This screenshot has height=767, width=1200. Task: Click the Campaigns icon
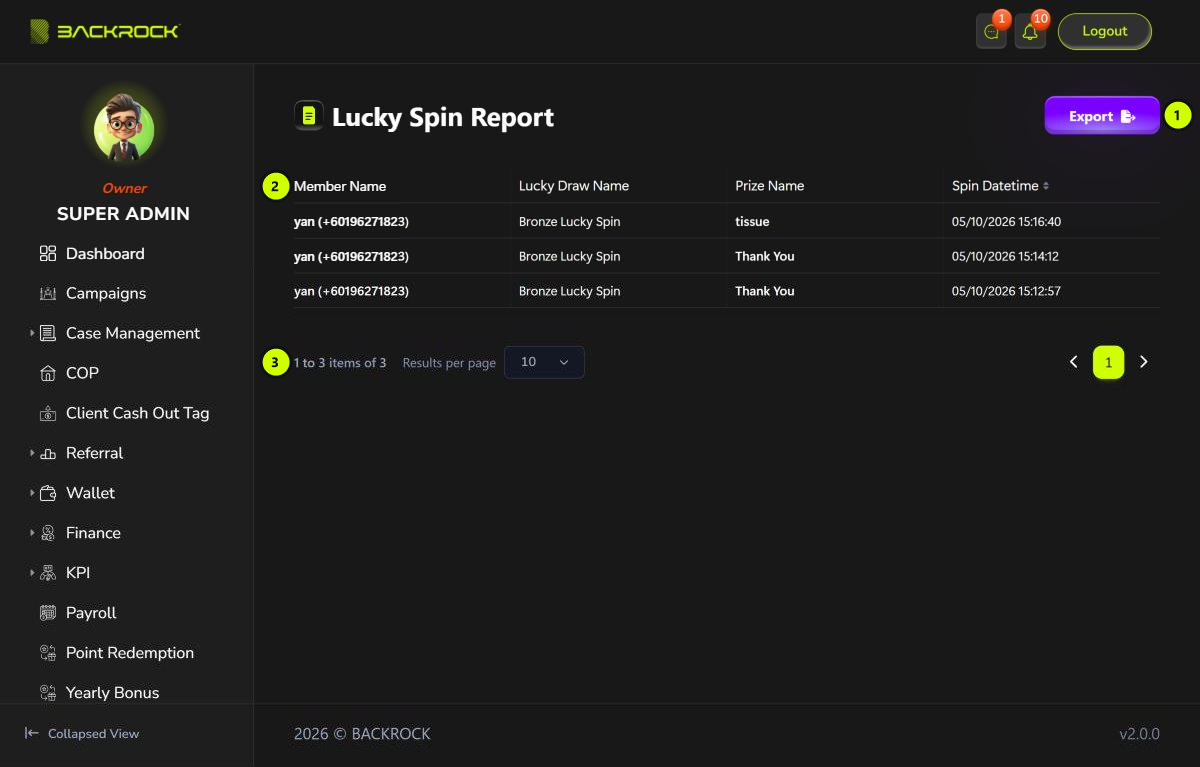(48, 293)
